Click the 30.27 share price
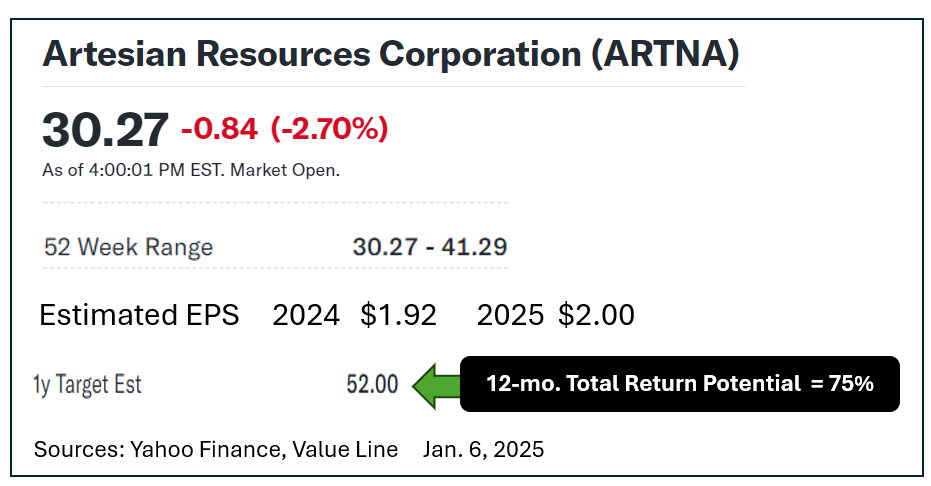Screen dimensions: 931x486 pos(106,129)
